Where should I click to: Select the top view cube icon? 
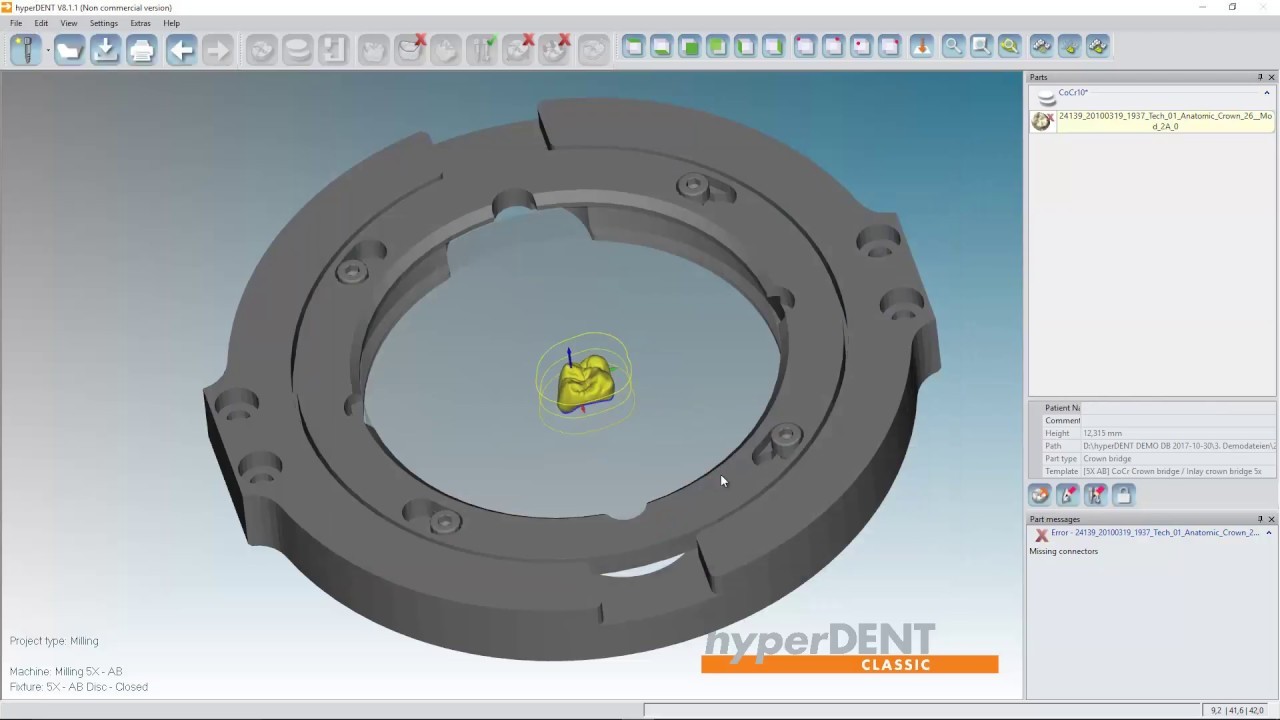pos(633,46)
